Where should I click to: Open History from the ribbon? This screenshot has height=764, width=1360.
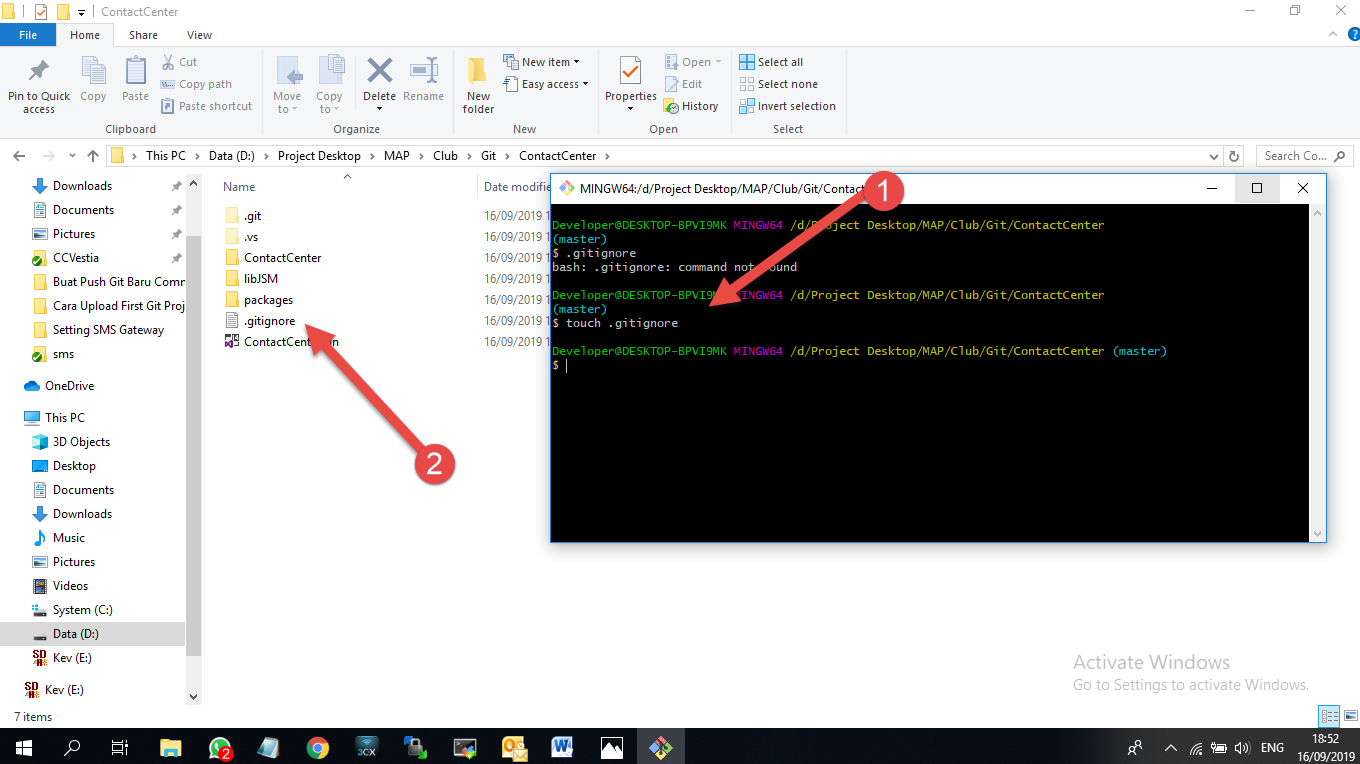[x=691, y=106]
